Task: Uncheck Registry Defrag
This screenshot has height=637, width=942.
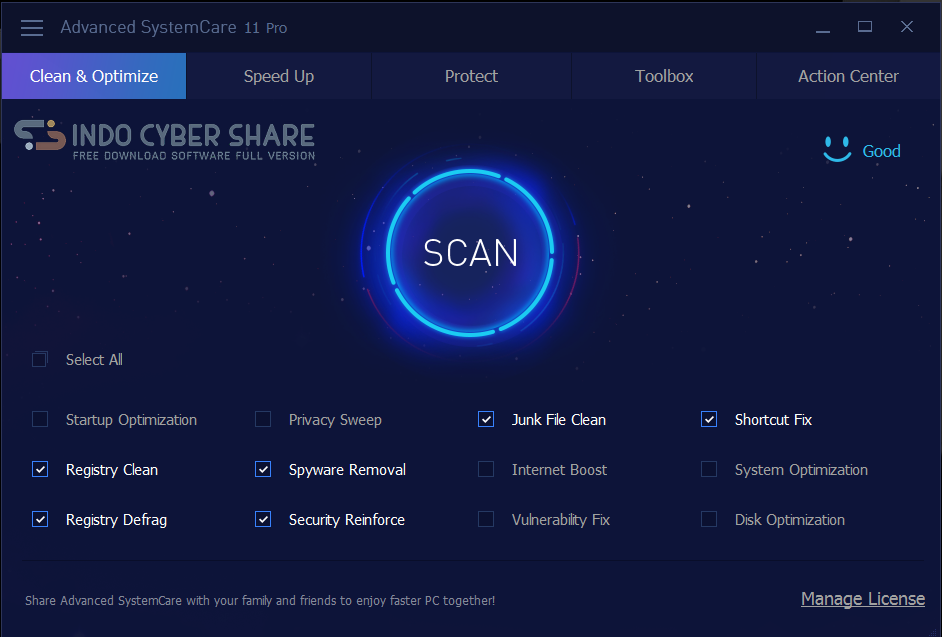Action: pyautogui.click(x=40, y=519)
